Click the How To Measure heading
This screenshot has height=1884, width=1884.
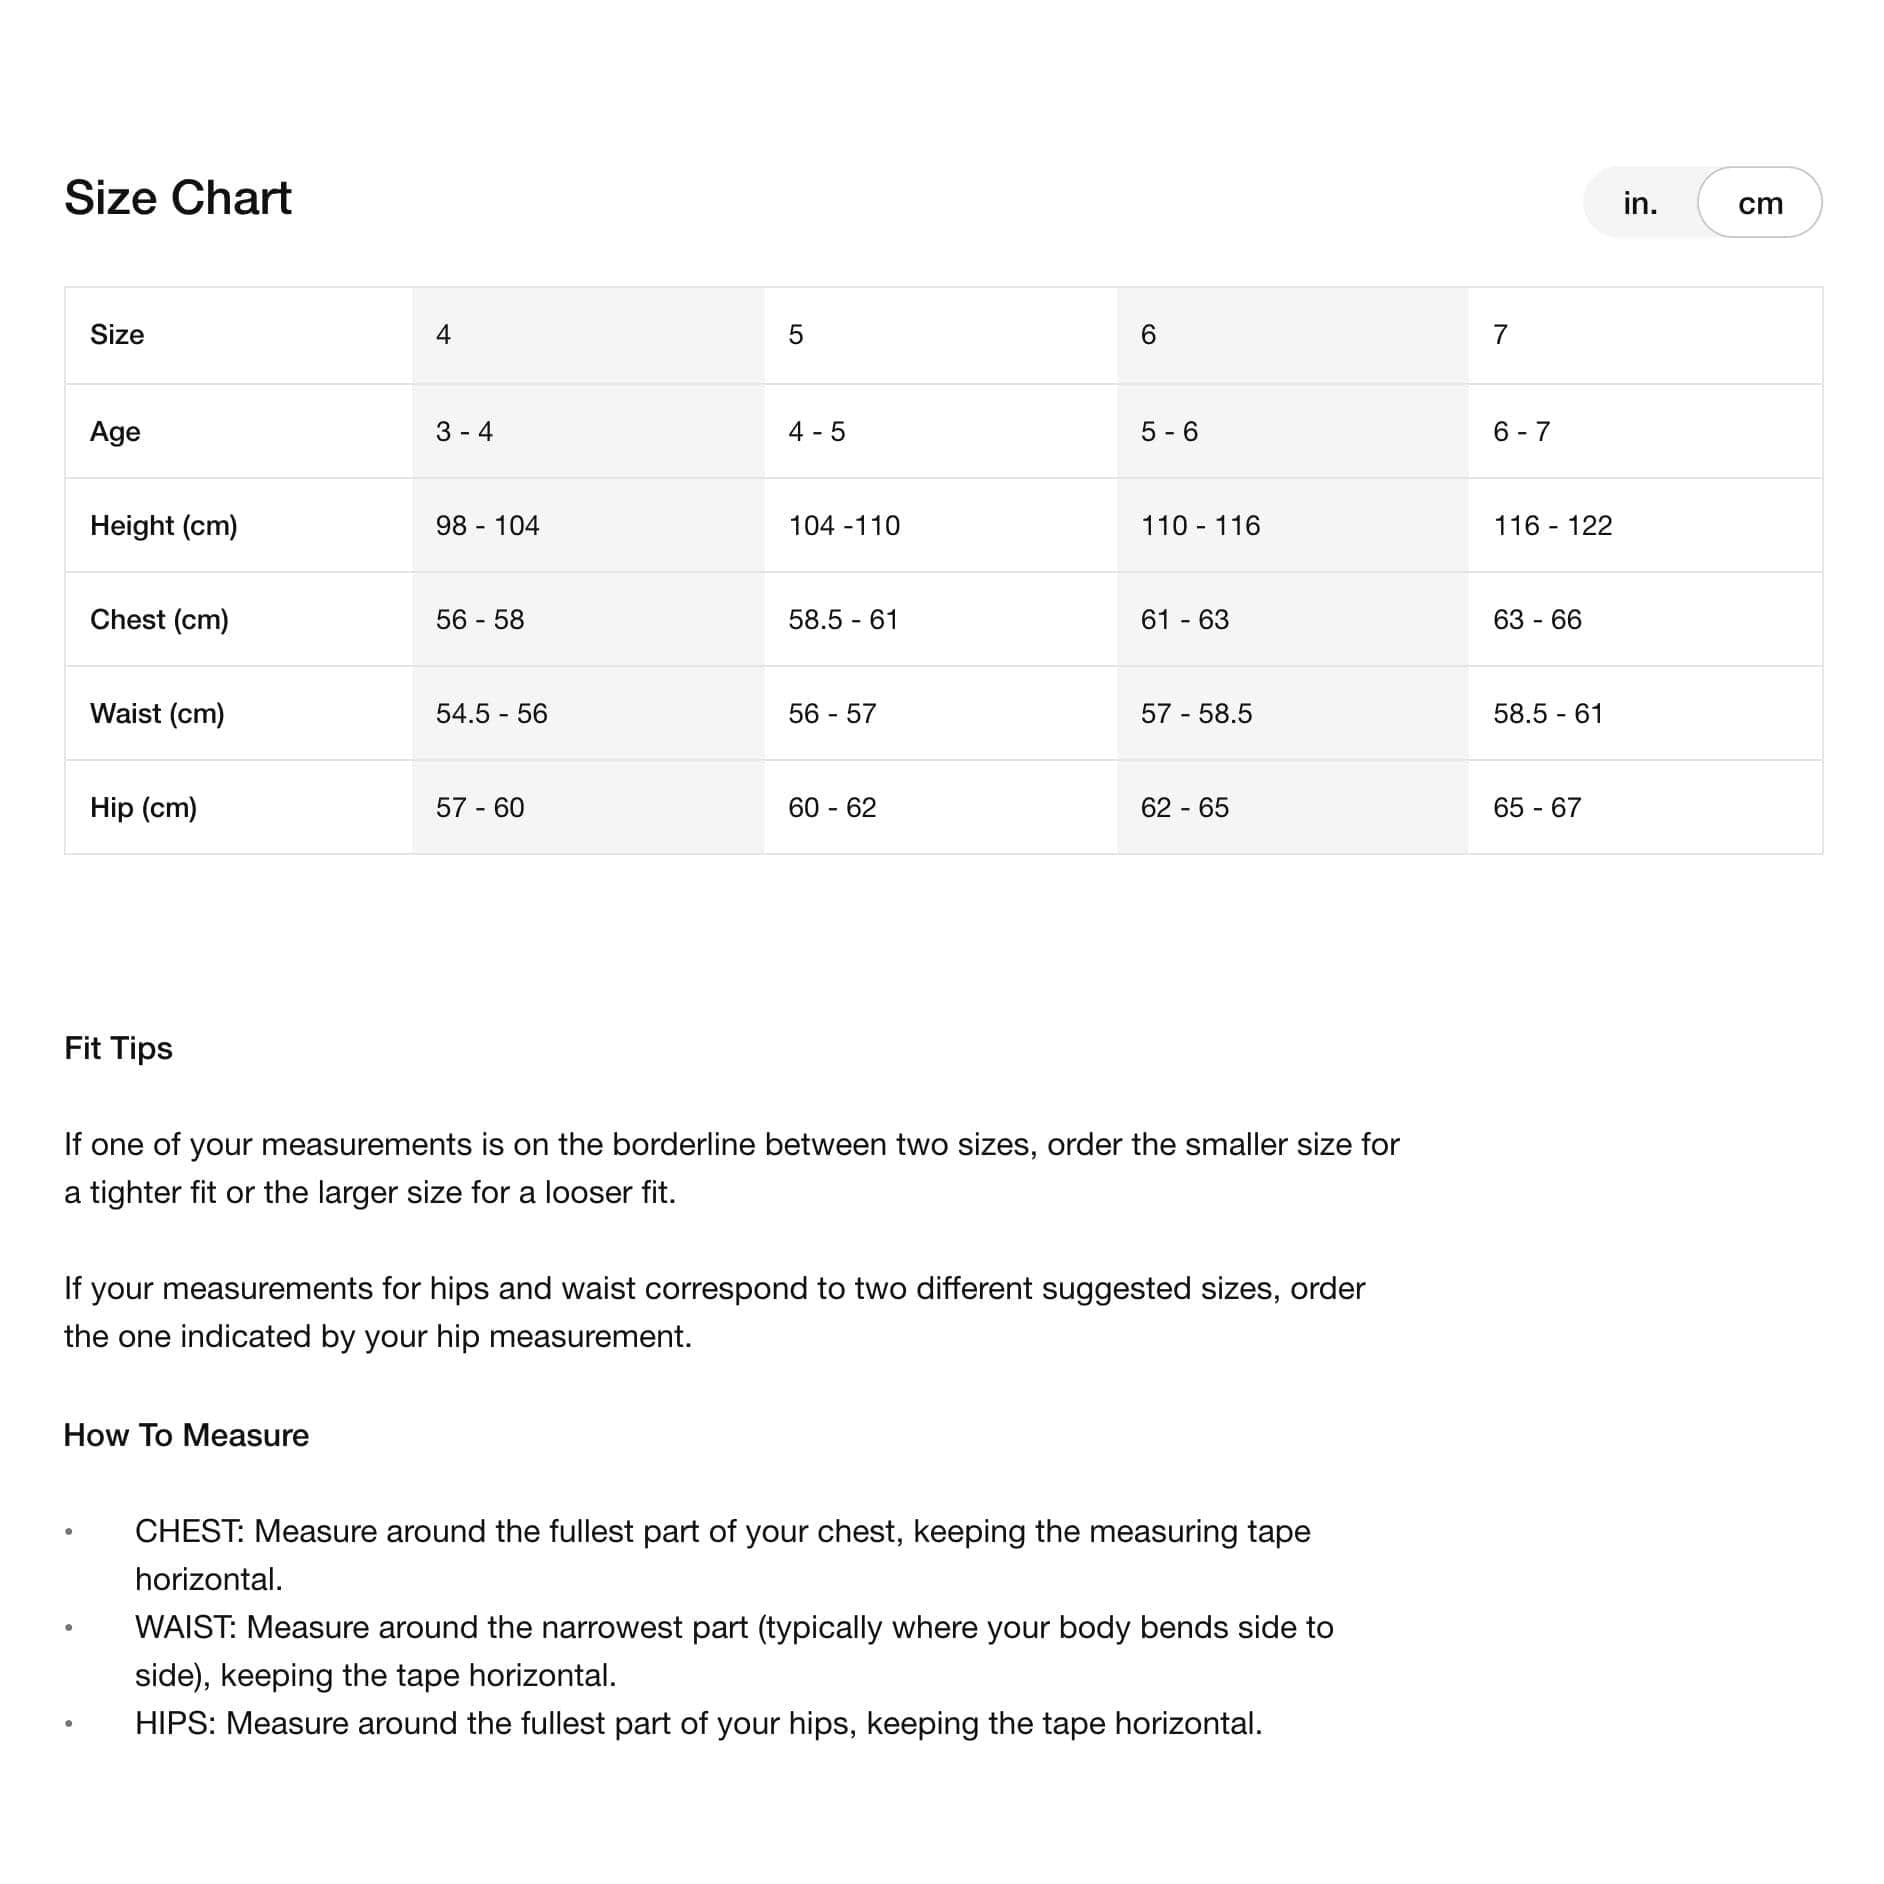(x=186, y=1435)
